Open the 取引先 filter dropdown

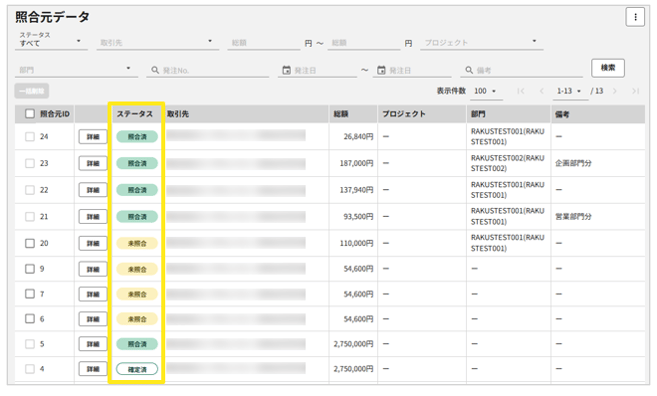pos(158,42)
